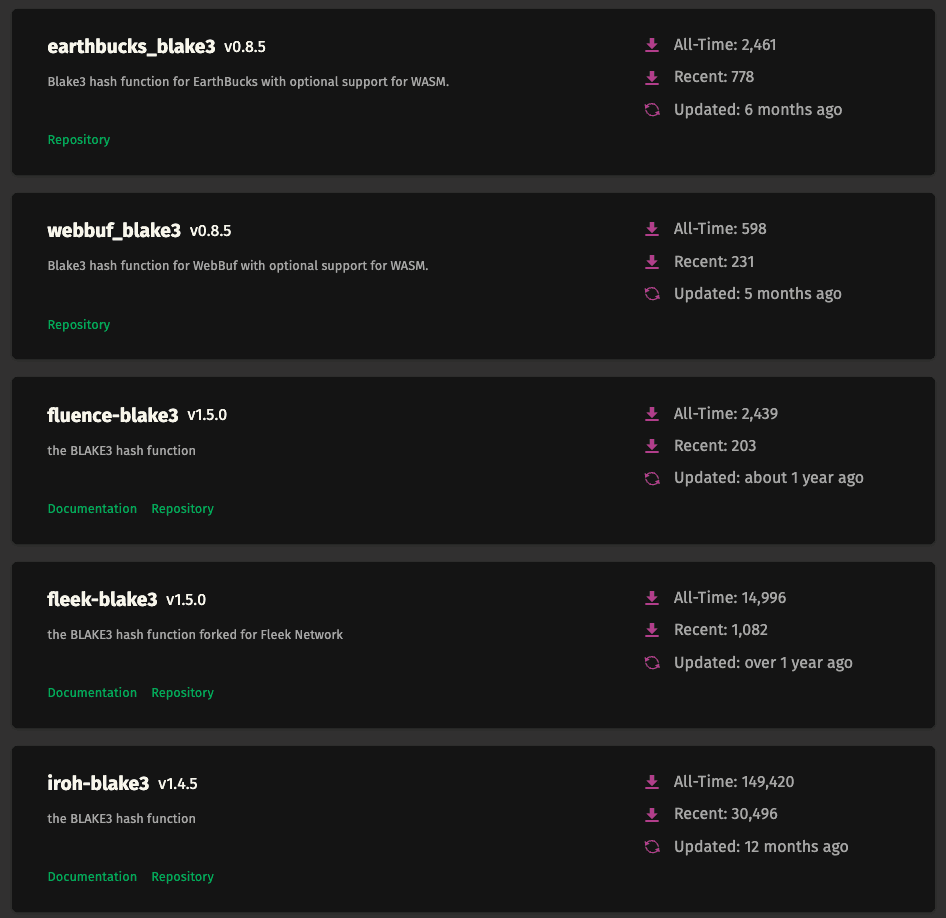Click the recent downloads icon for iroh-blake3

[652, 814]
